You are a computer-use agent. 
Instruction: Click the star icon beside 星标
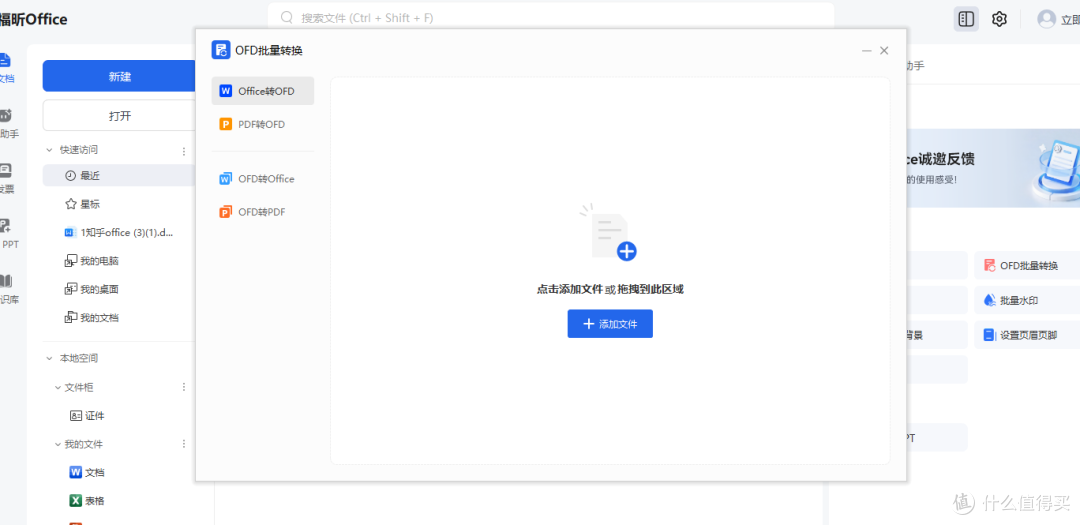coord(70,204)
